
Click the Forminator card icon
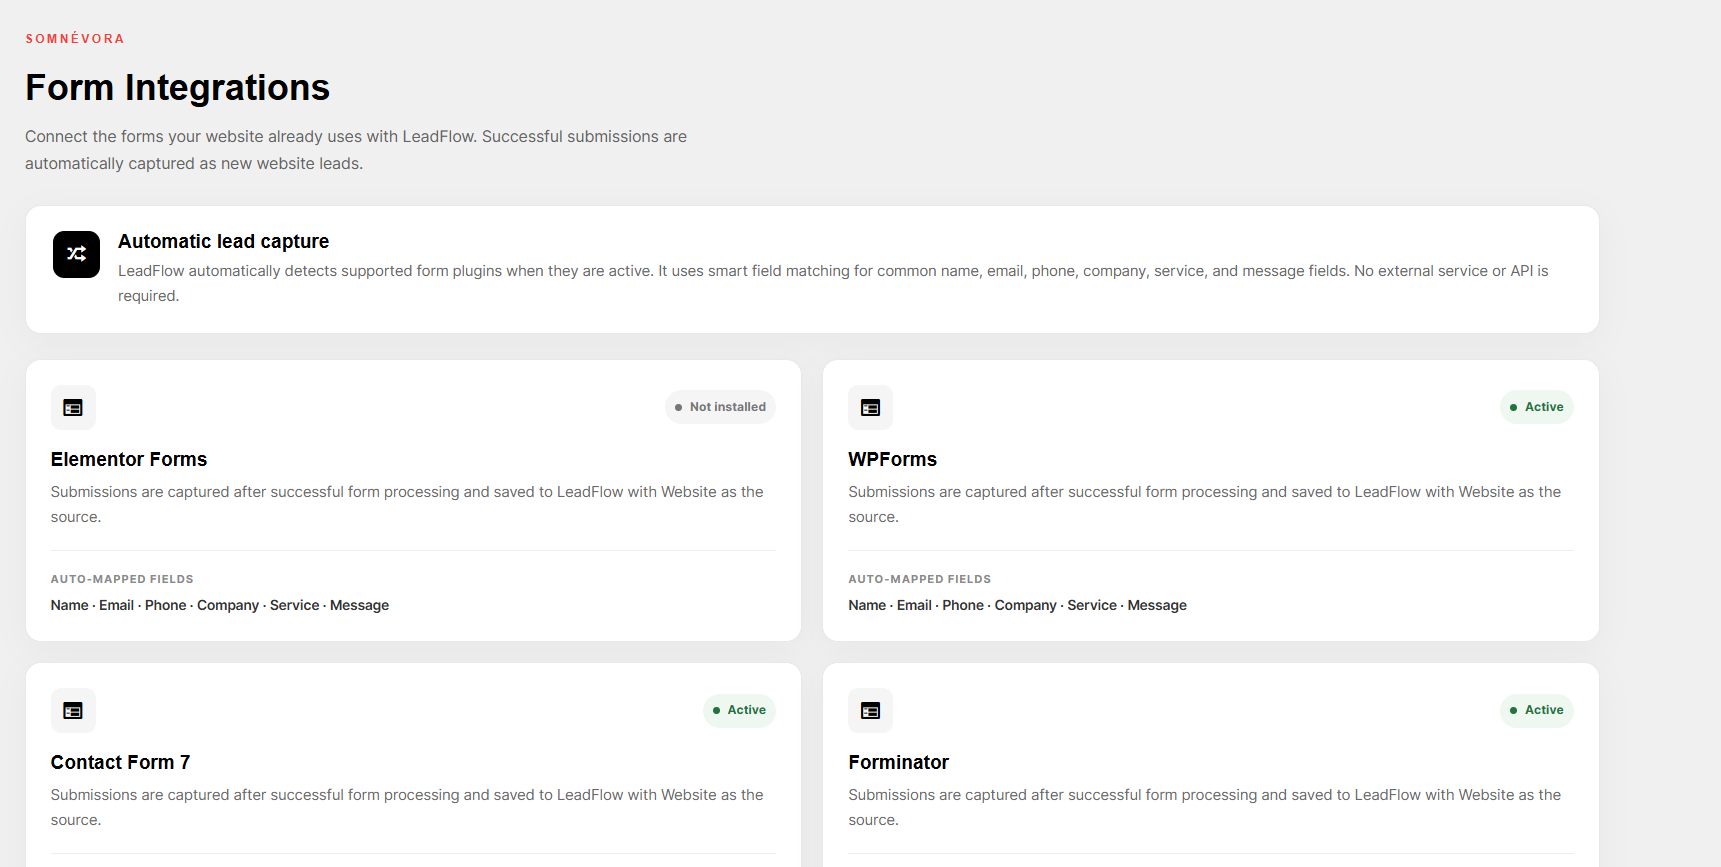[870, 710]
